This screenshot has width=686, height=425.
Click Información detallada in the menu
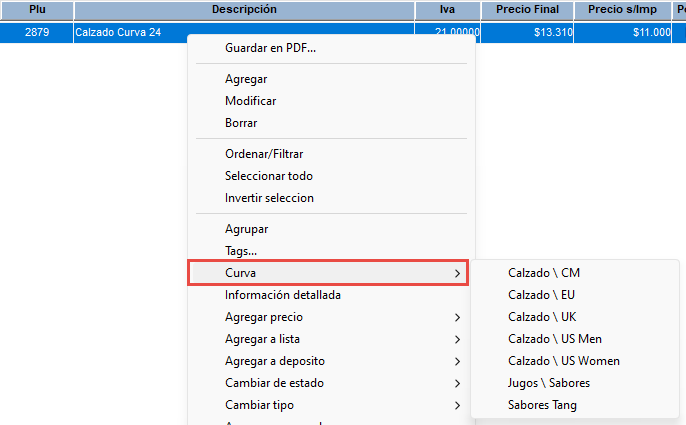[x=283, y=295]
